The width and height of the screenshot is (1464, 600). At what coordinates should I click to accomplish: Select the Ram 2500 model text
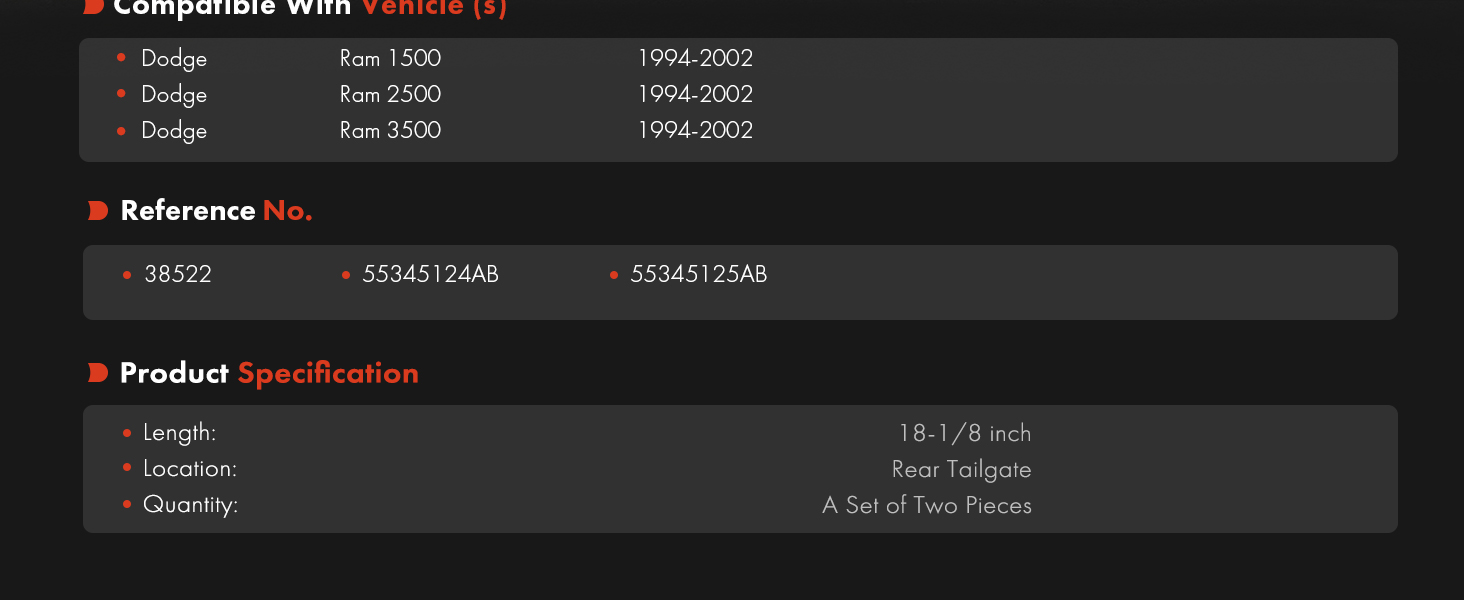[x=390, y=95]
